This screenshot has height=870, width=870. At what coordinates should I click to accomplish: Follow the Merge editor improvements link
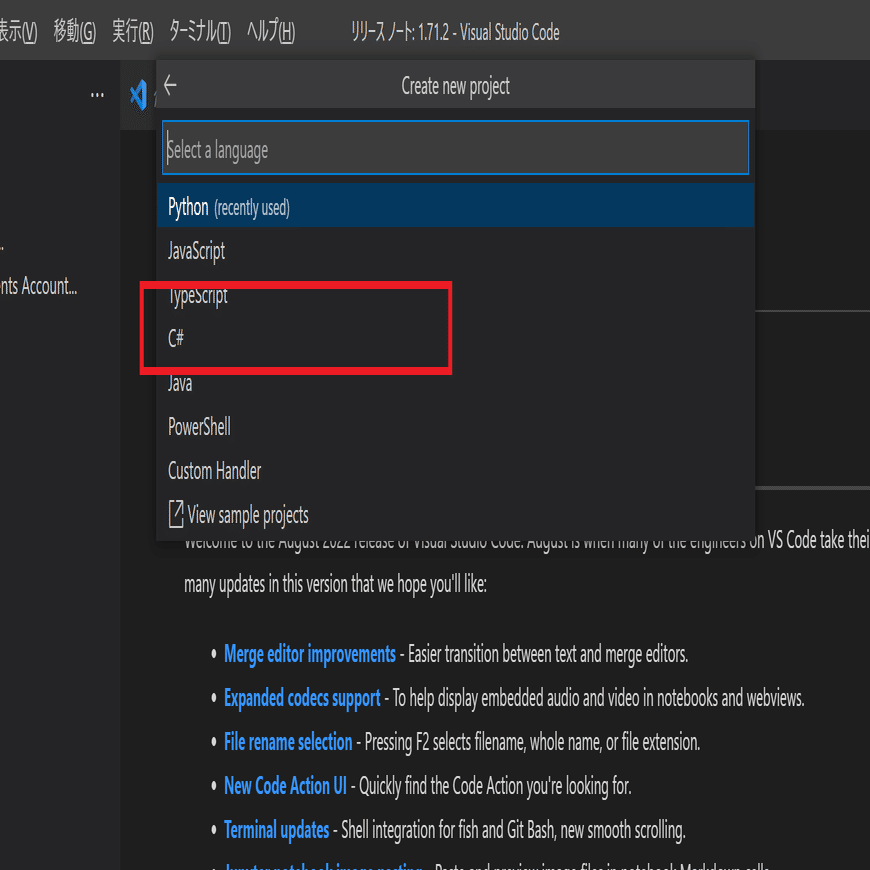click(x=309, y=653)
